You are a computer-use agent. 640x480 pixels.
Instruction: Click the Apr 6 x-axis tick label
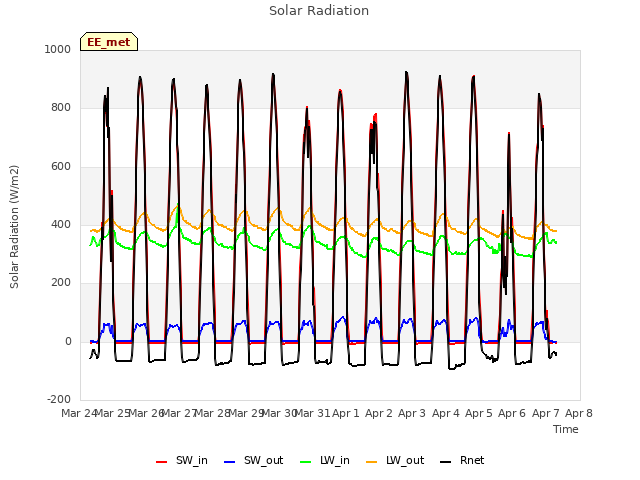pyautogui.click(x=512, y=413)
